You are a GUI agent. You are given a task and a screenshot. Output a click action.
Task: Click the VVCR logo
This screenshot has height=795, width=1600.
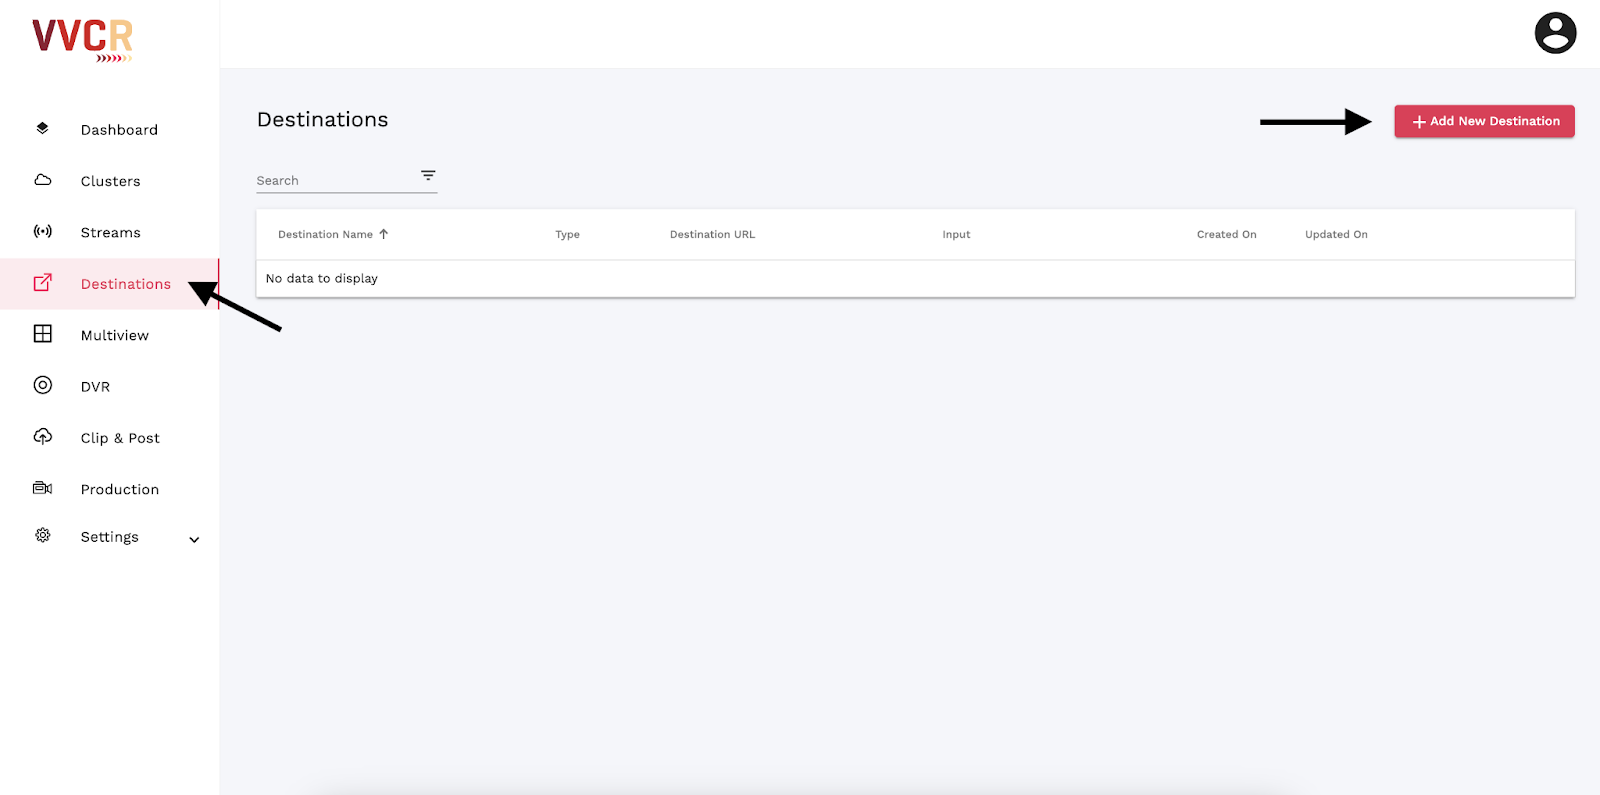pos(82,40)
